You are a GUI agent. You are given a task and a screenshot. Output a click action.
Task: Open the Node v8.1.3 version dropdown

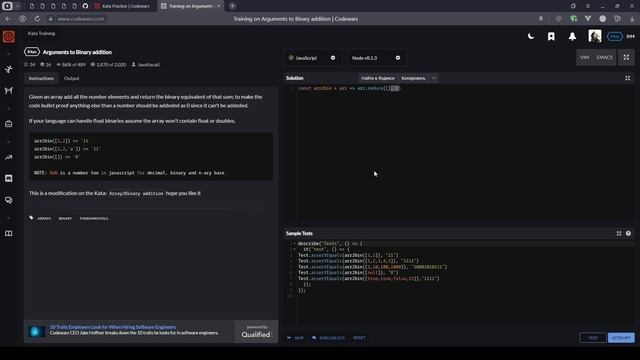[x=376, y=58]
